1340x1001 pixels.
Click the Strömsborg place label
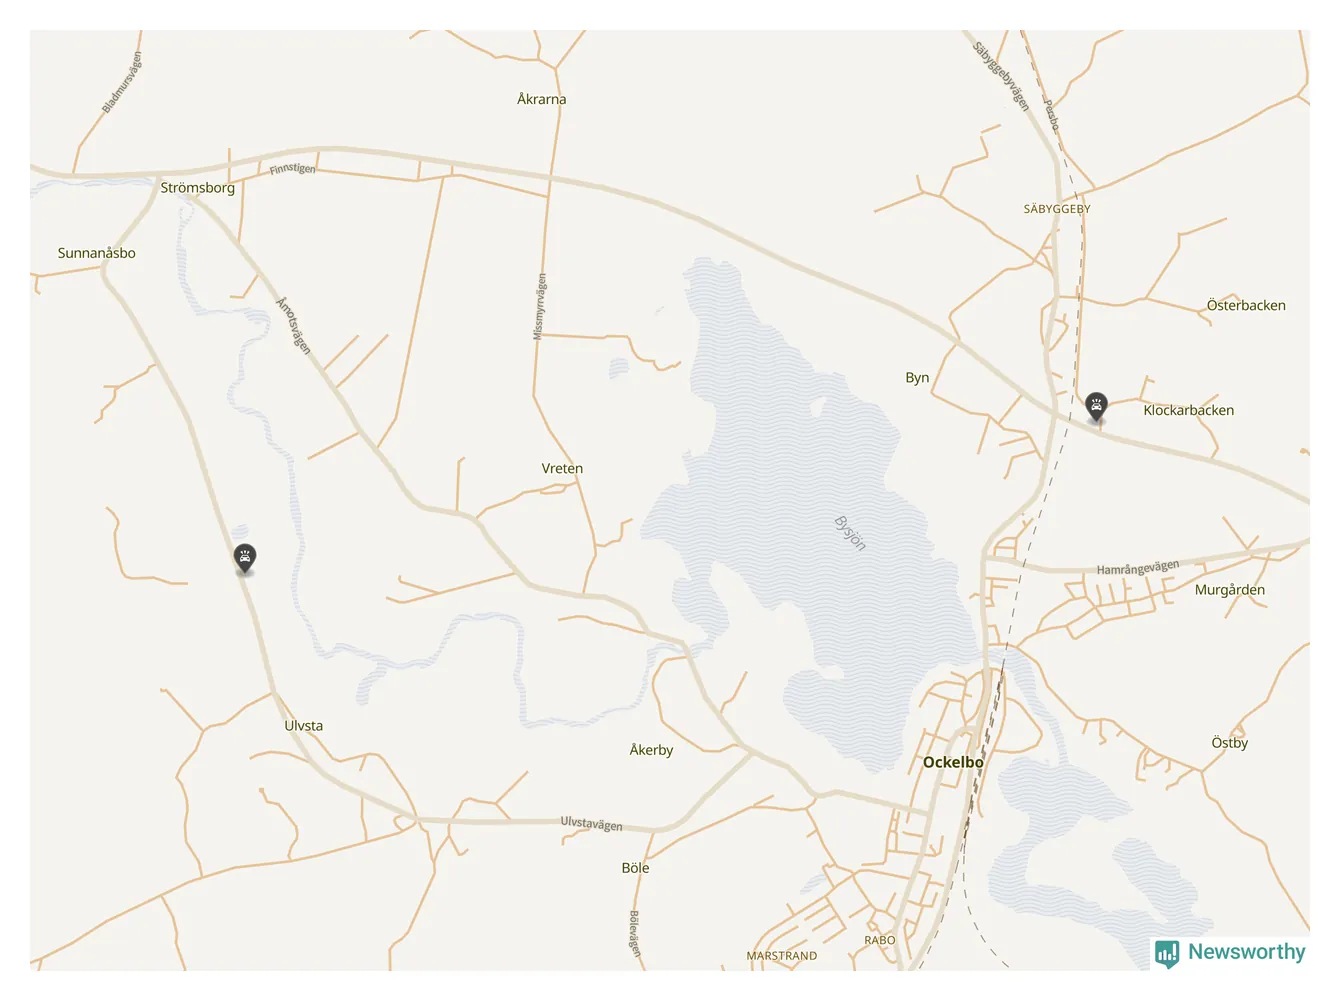[198, 188]
